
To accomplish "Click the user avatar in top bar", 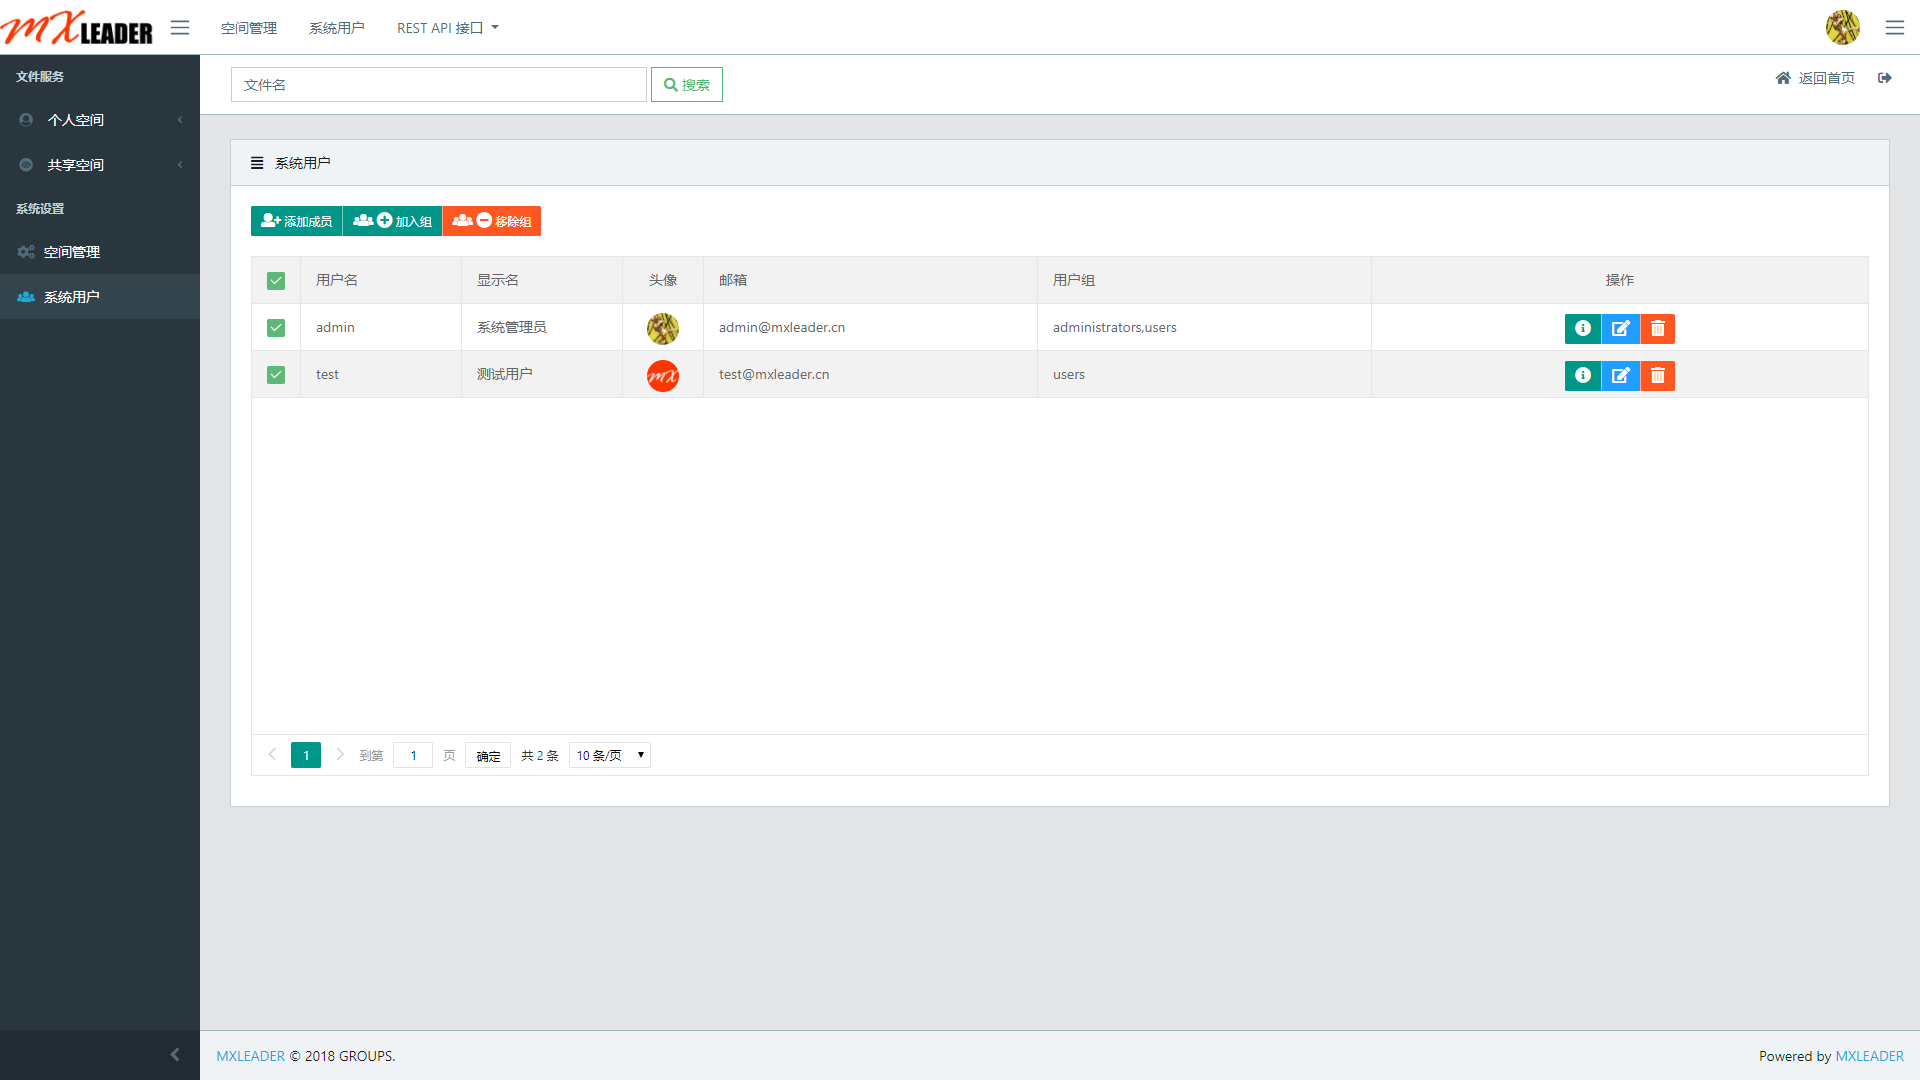I will (1842, 28).
